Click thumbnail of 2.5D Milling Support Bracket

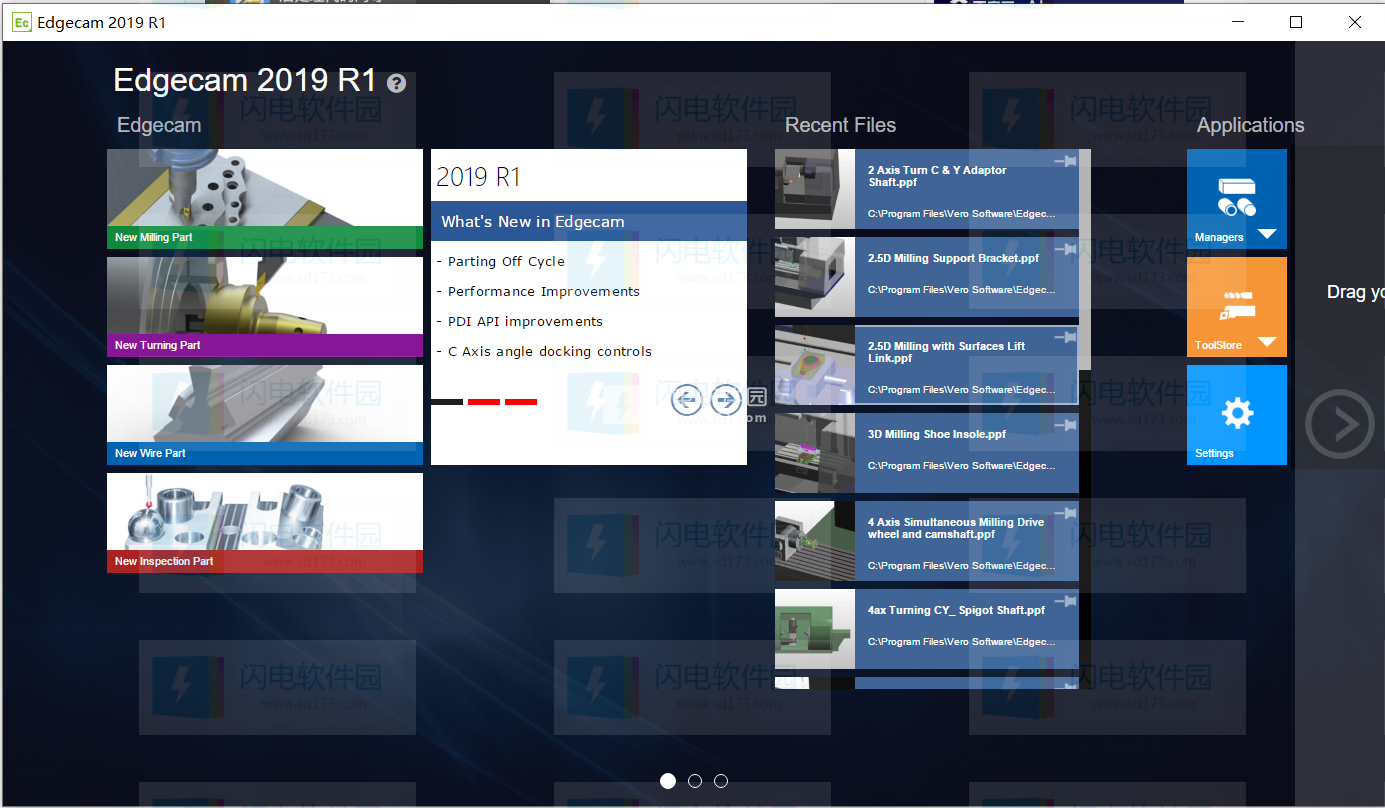coord(815,277)
